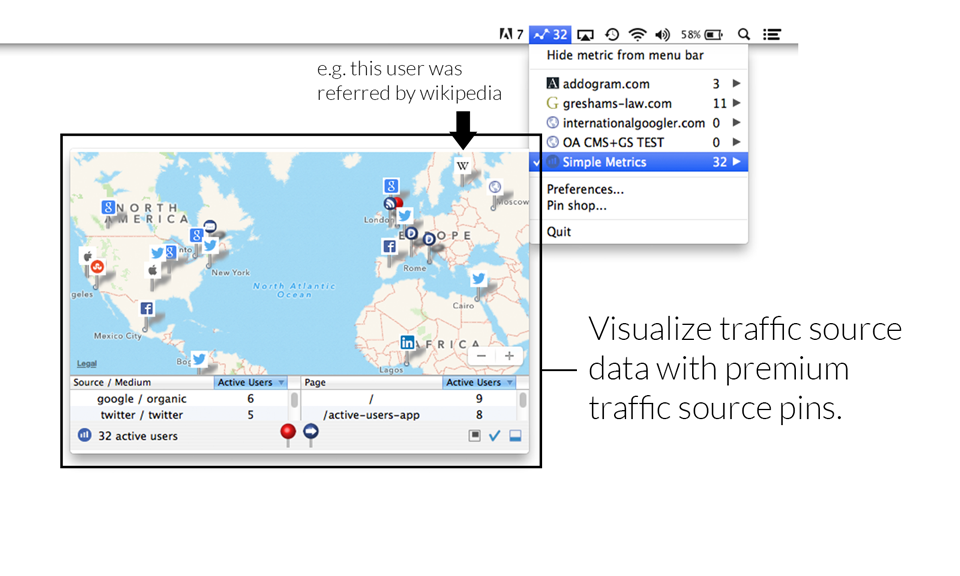Expand the greshams-law.com submenu arrow
This screenshot has width=960, height=576.
[x=737, y=103]
